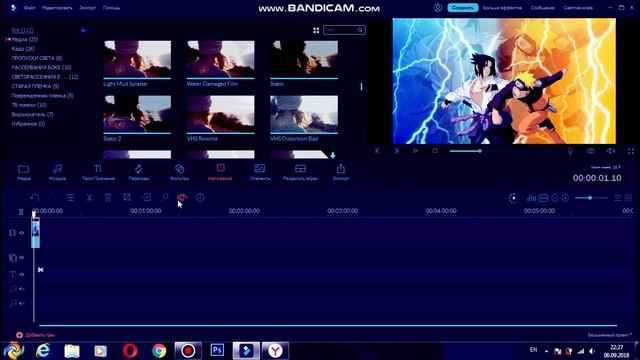The height and width of the screenshot is (360, 640).
Task: Select the VHS Rewind overlay thumbnail
Action: click(x=220, y=115)
